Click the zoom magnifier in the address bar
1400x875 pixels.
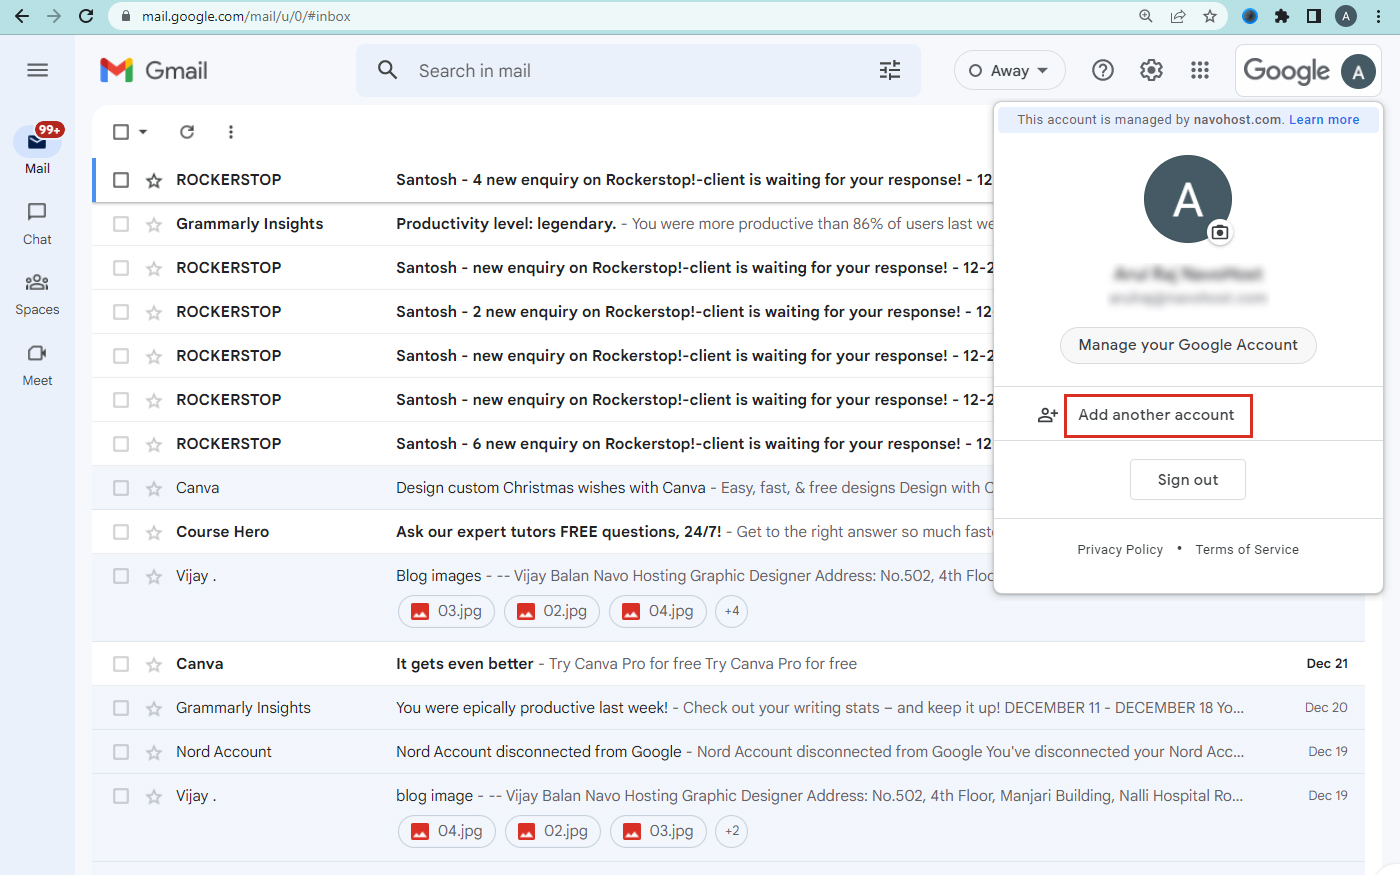[x=1146, y=16]
